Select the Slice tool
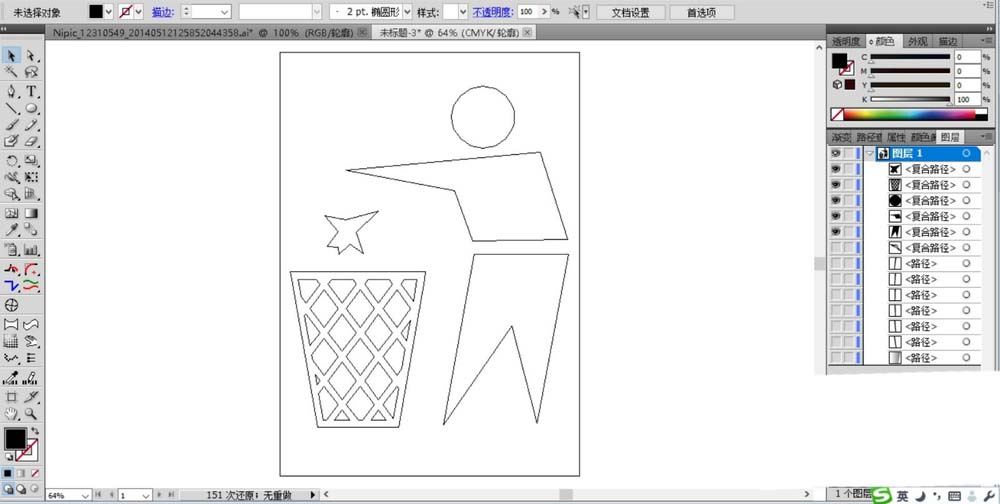The height and width of the screenshot is (504, 1000). (31, 397)
